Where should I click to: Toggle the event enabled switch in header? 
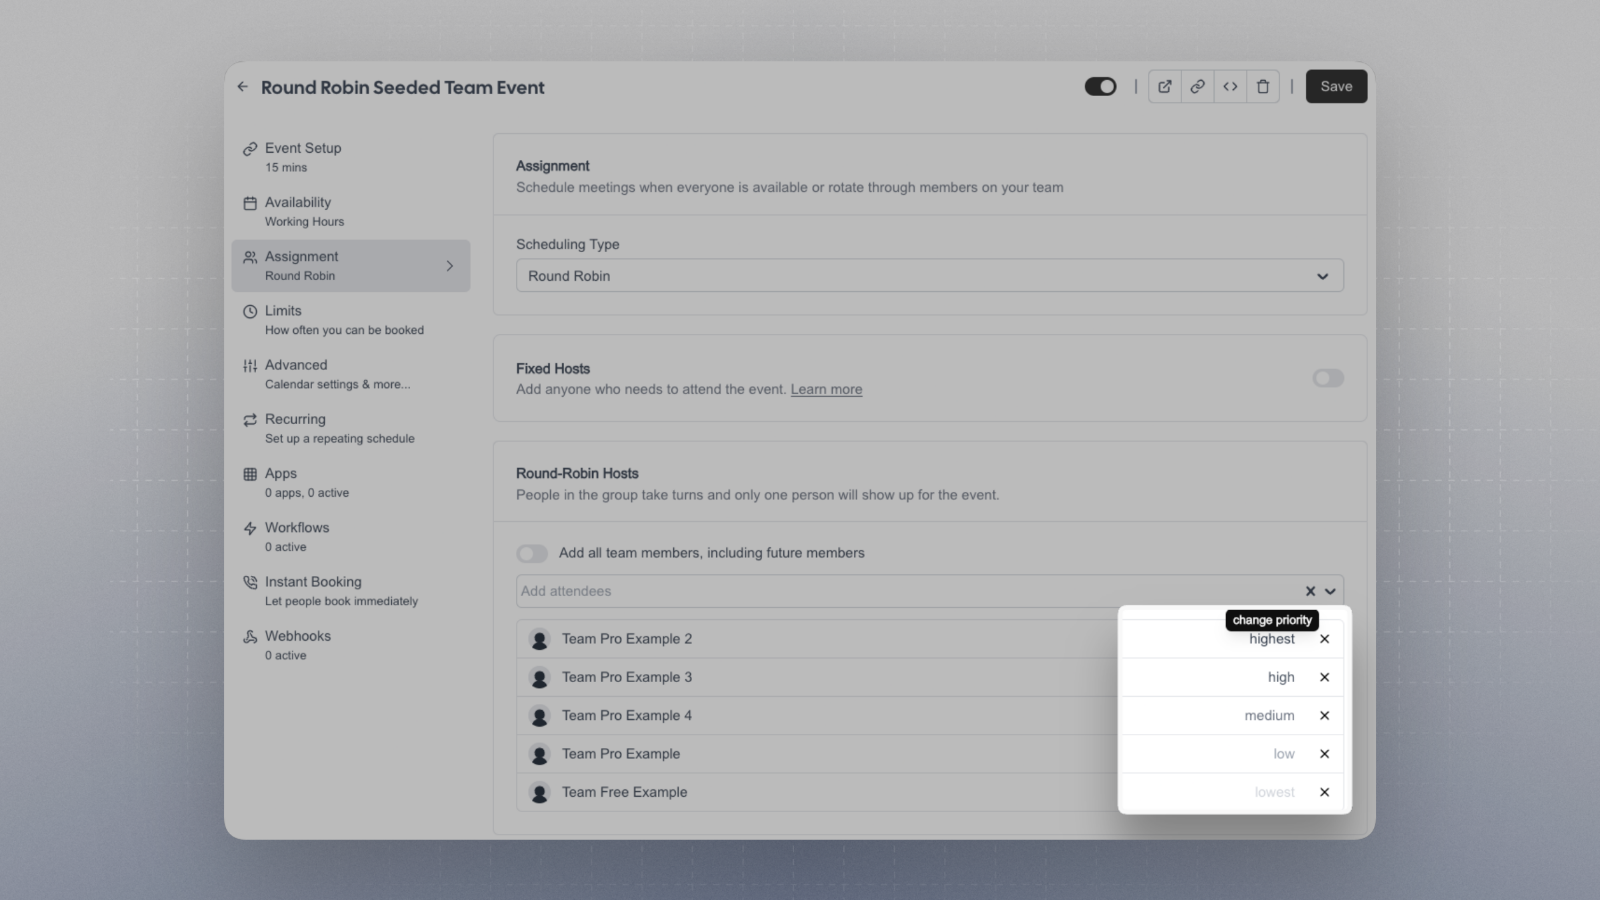point(1100,87)
